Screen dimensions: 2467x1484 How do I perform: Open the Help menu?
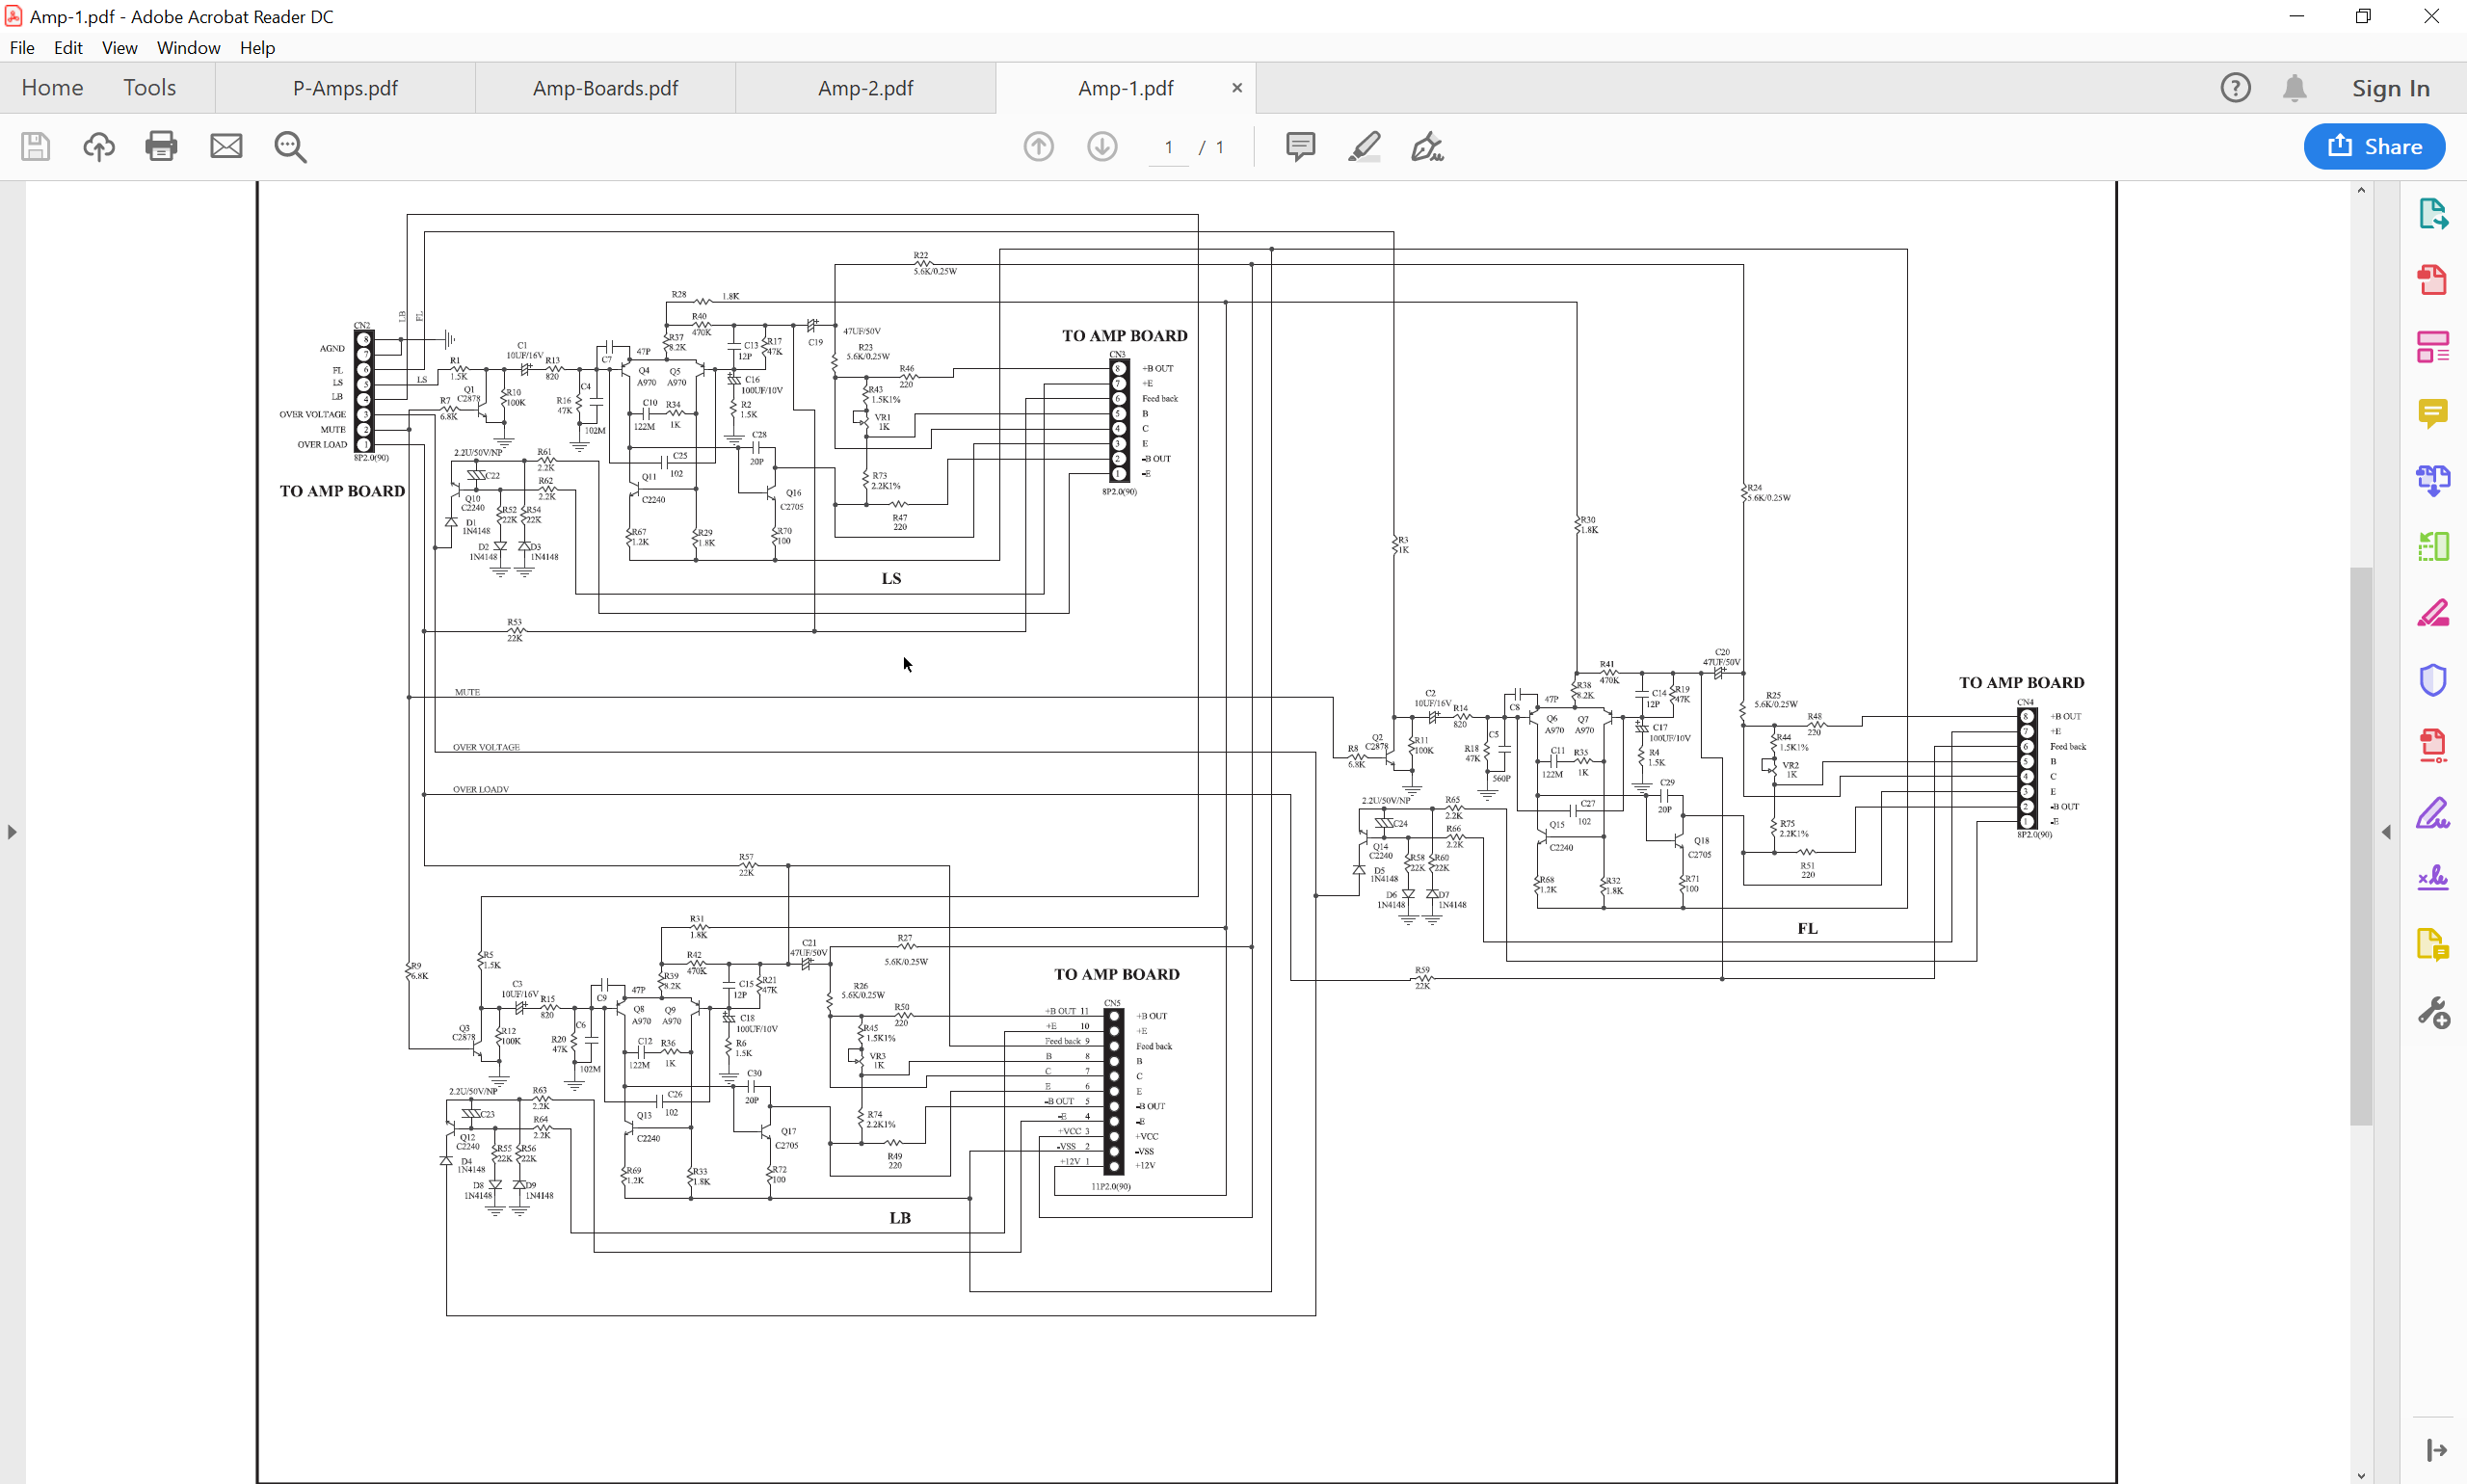pyautogui.click(x=257, y=48)
